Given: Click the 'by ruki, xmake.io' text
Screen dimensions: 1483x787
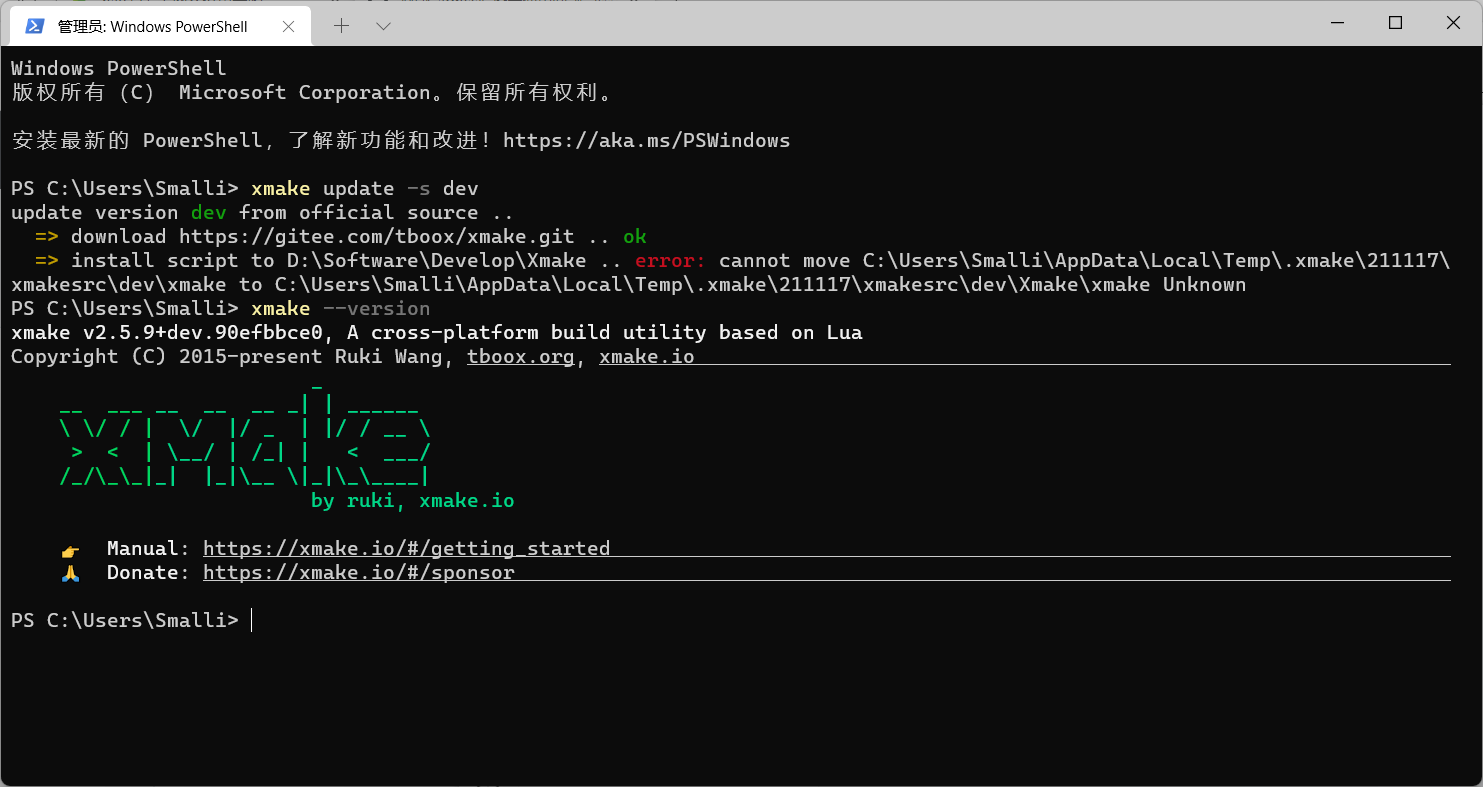Looking at the screenshot, I should tap(412, 501).
